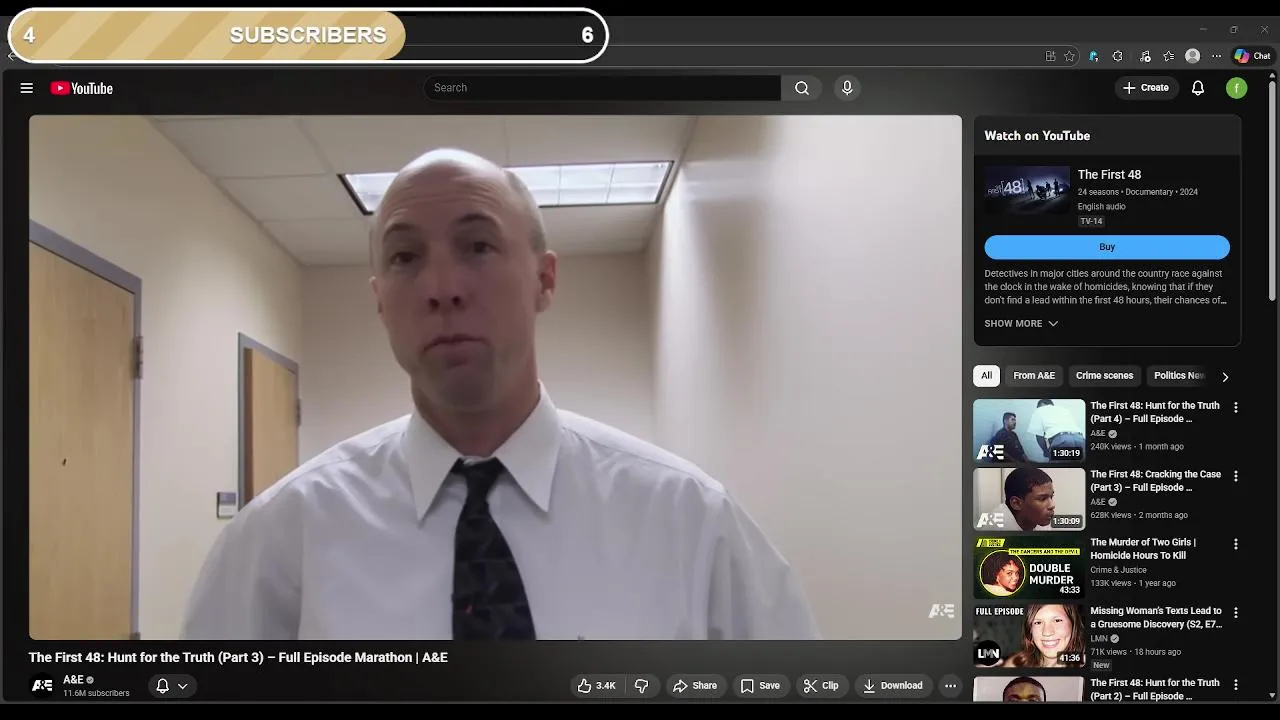1280x720 pixels.
Task: Open options for Cracking the Case Part 3
Action: click(1236, 476)
